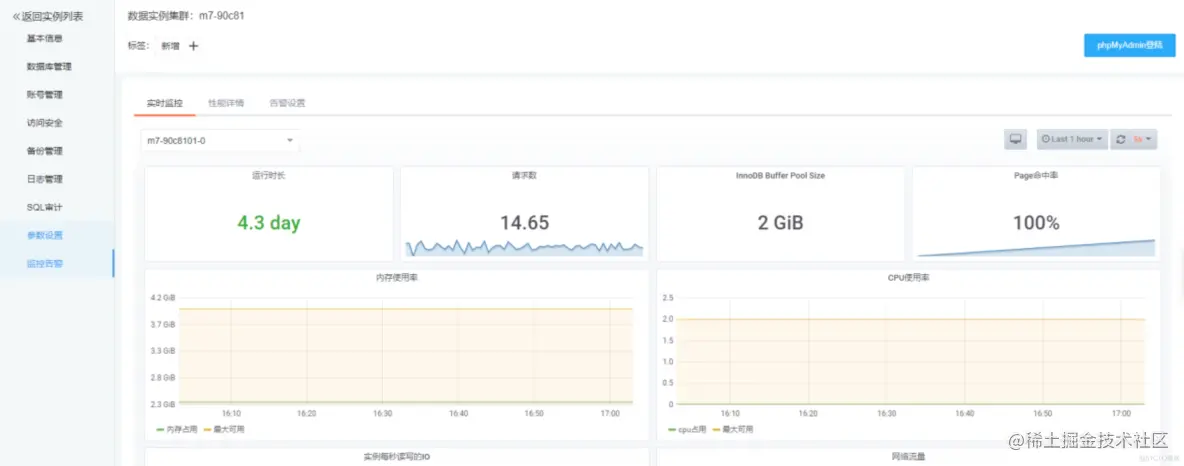The image size is (1184, 466).
Task: Open 数据库管理 in the sidebar
Action: coord(49,66)
